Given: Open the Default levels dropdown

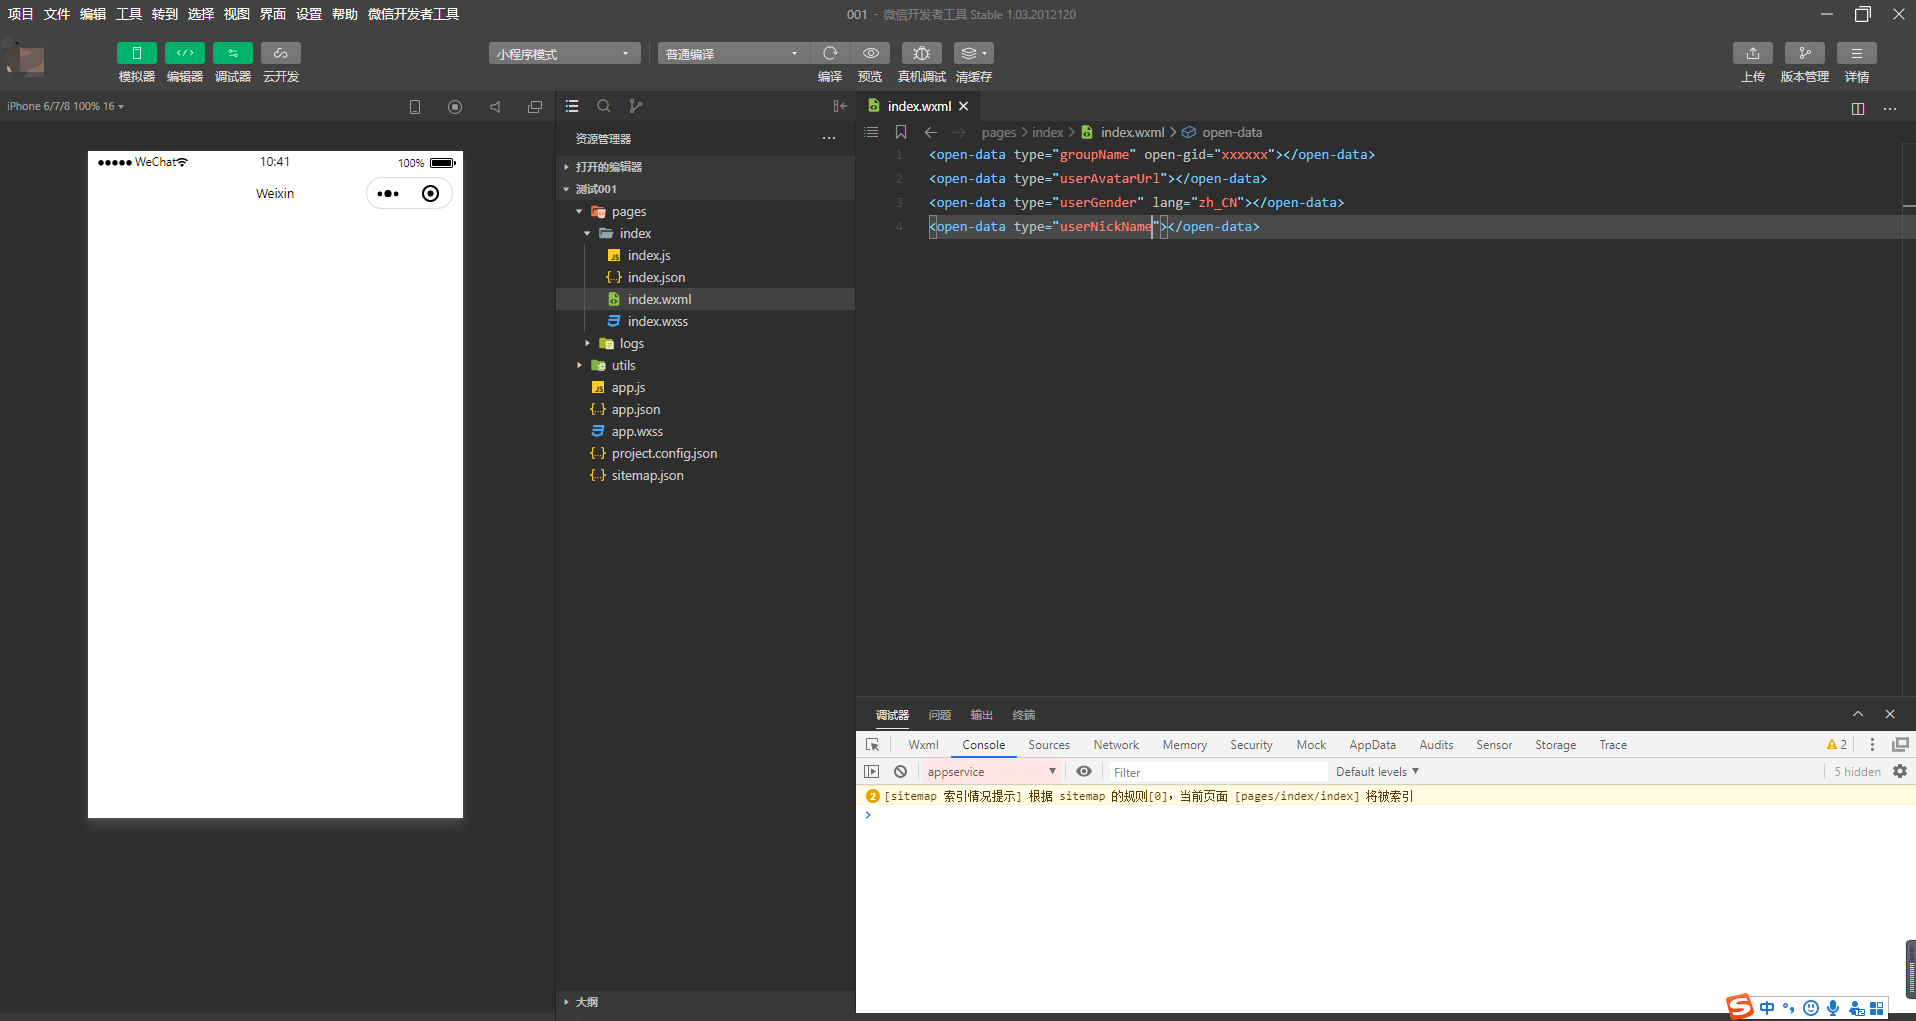Looking at the screenshot, I should pos(1377,772).
